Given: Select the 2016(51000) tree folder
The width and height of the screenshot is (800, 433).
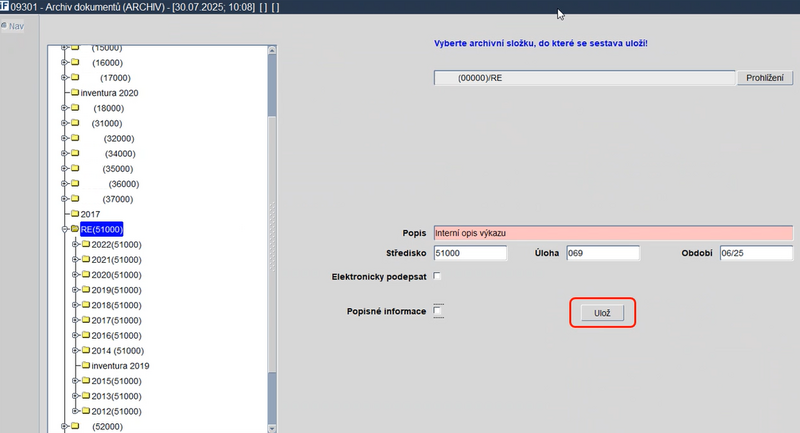Looking at the screenshot, I should 116,336.
